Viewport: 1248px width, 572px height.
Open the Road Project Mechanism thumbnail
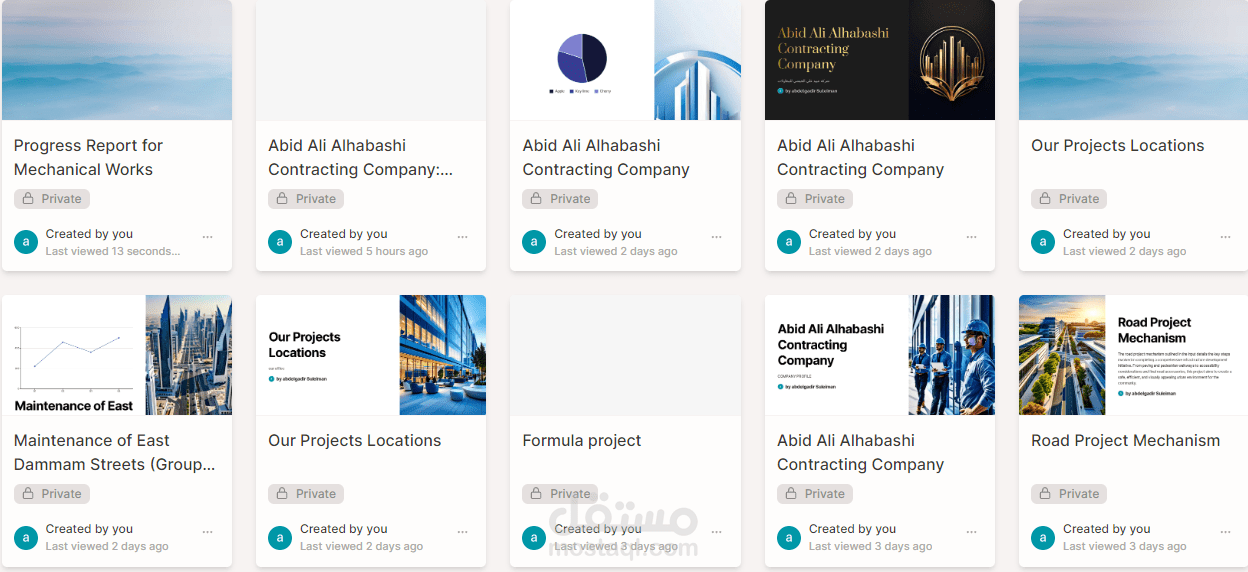(1133, 355)
